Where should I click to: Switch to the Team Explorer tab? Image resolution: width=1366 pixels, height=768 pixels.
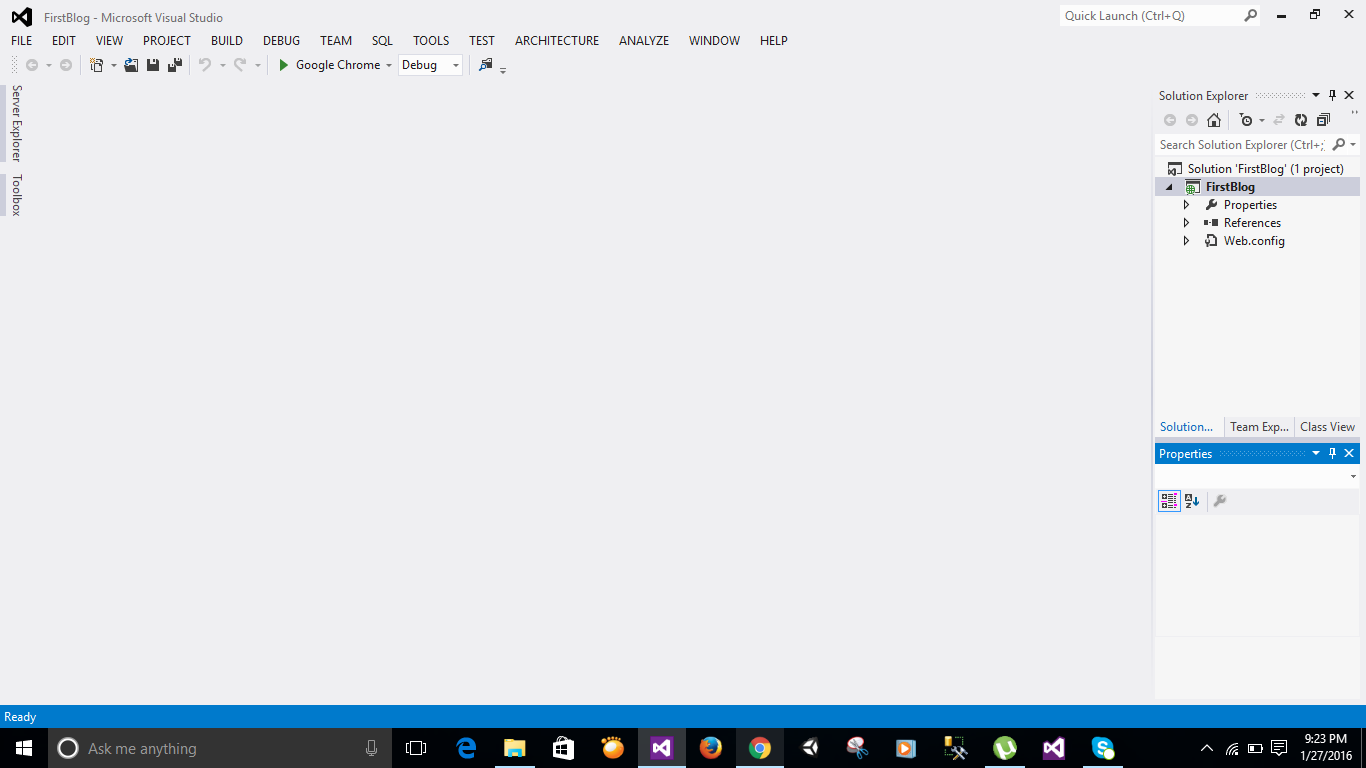tap(1259, 427)
